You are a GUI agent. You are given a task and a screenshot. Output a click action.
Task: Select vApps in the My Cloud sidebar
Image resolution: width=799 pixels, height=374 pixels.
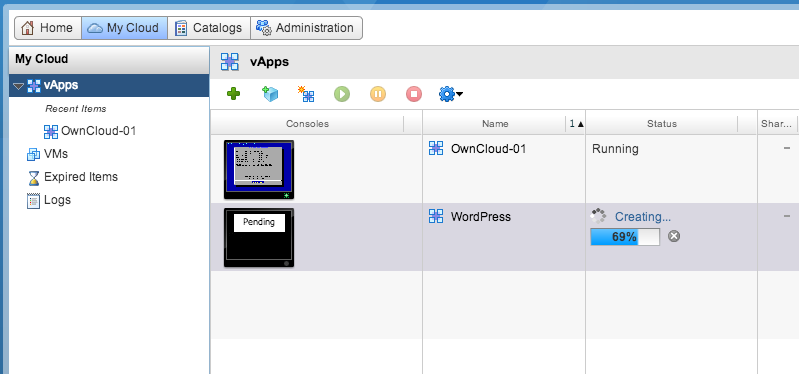(109, 86)
